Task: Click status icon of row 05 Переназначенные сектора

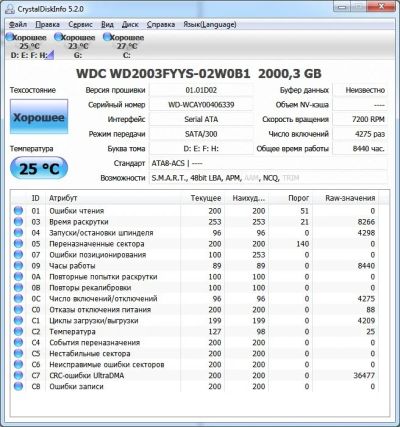Action: click(x=18, y=244)
